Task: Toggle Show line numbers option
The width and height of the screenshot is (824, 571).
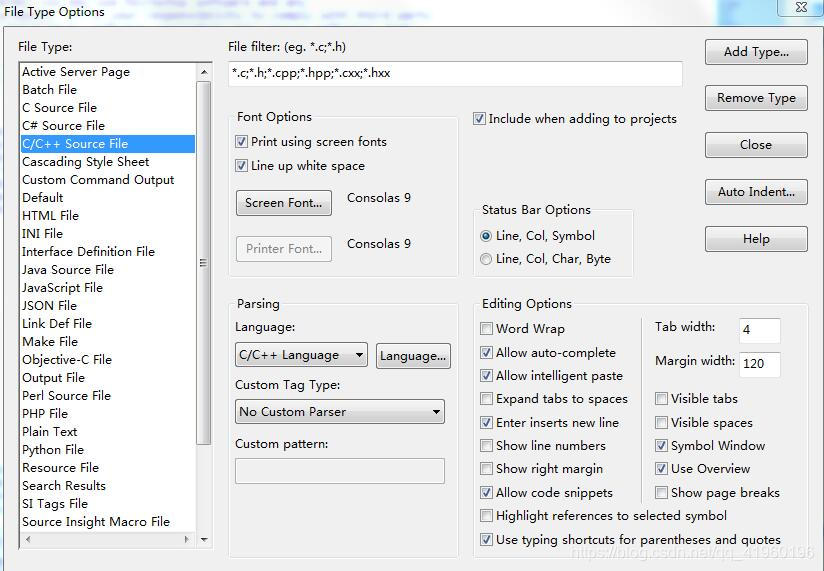Action: point(487,446)
